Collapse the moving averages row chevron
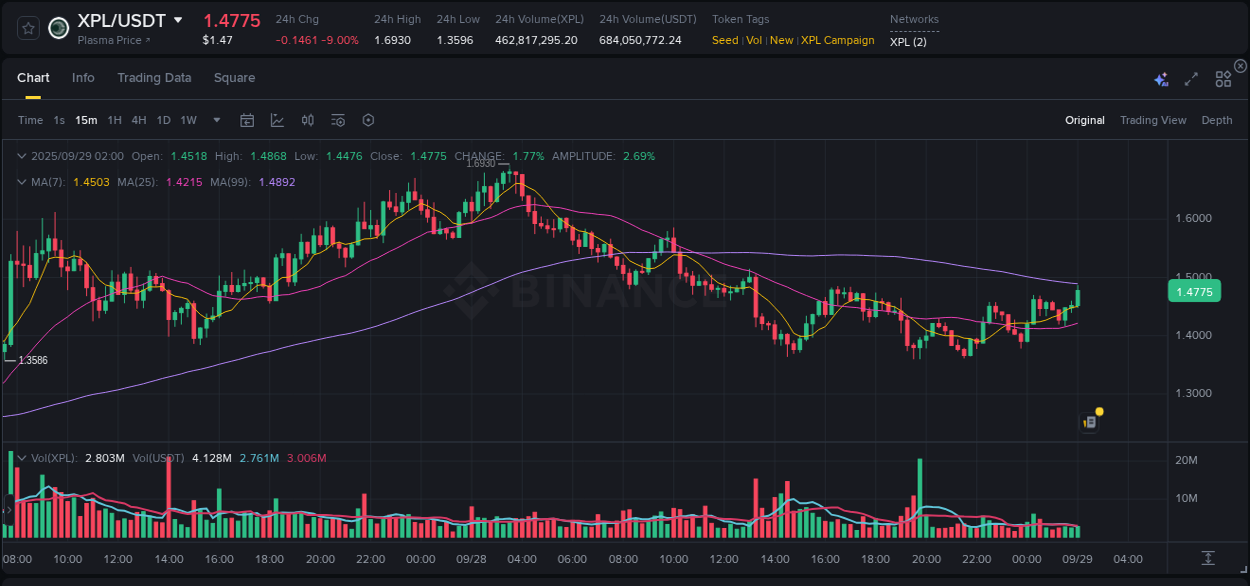 click(x=22, y=182)
